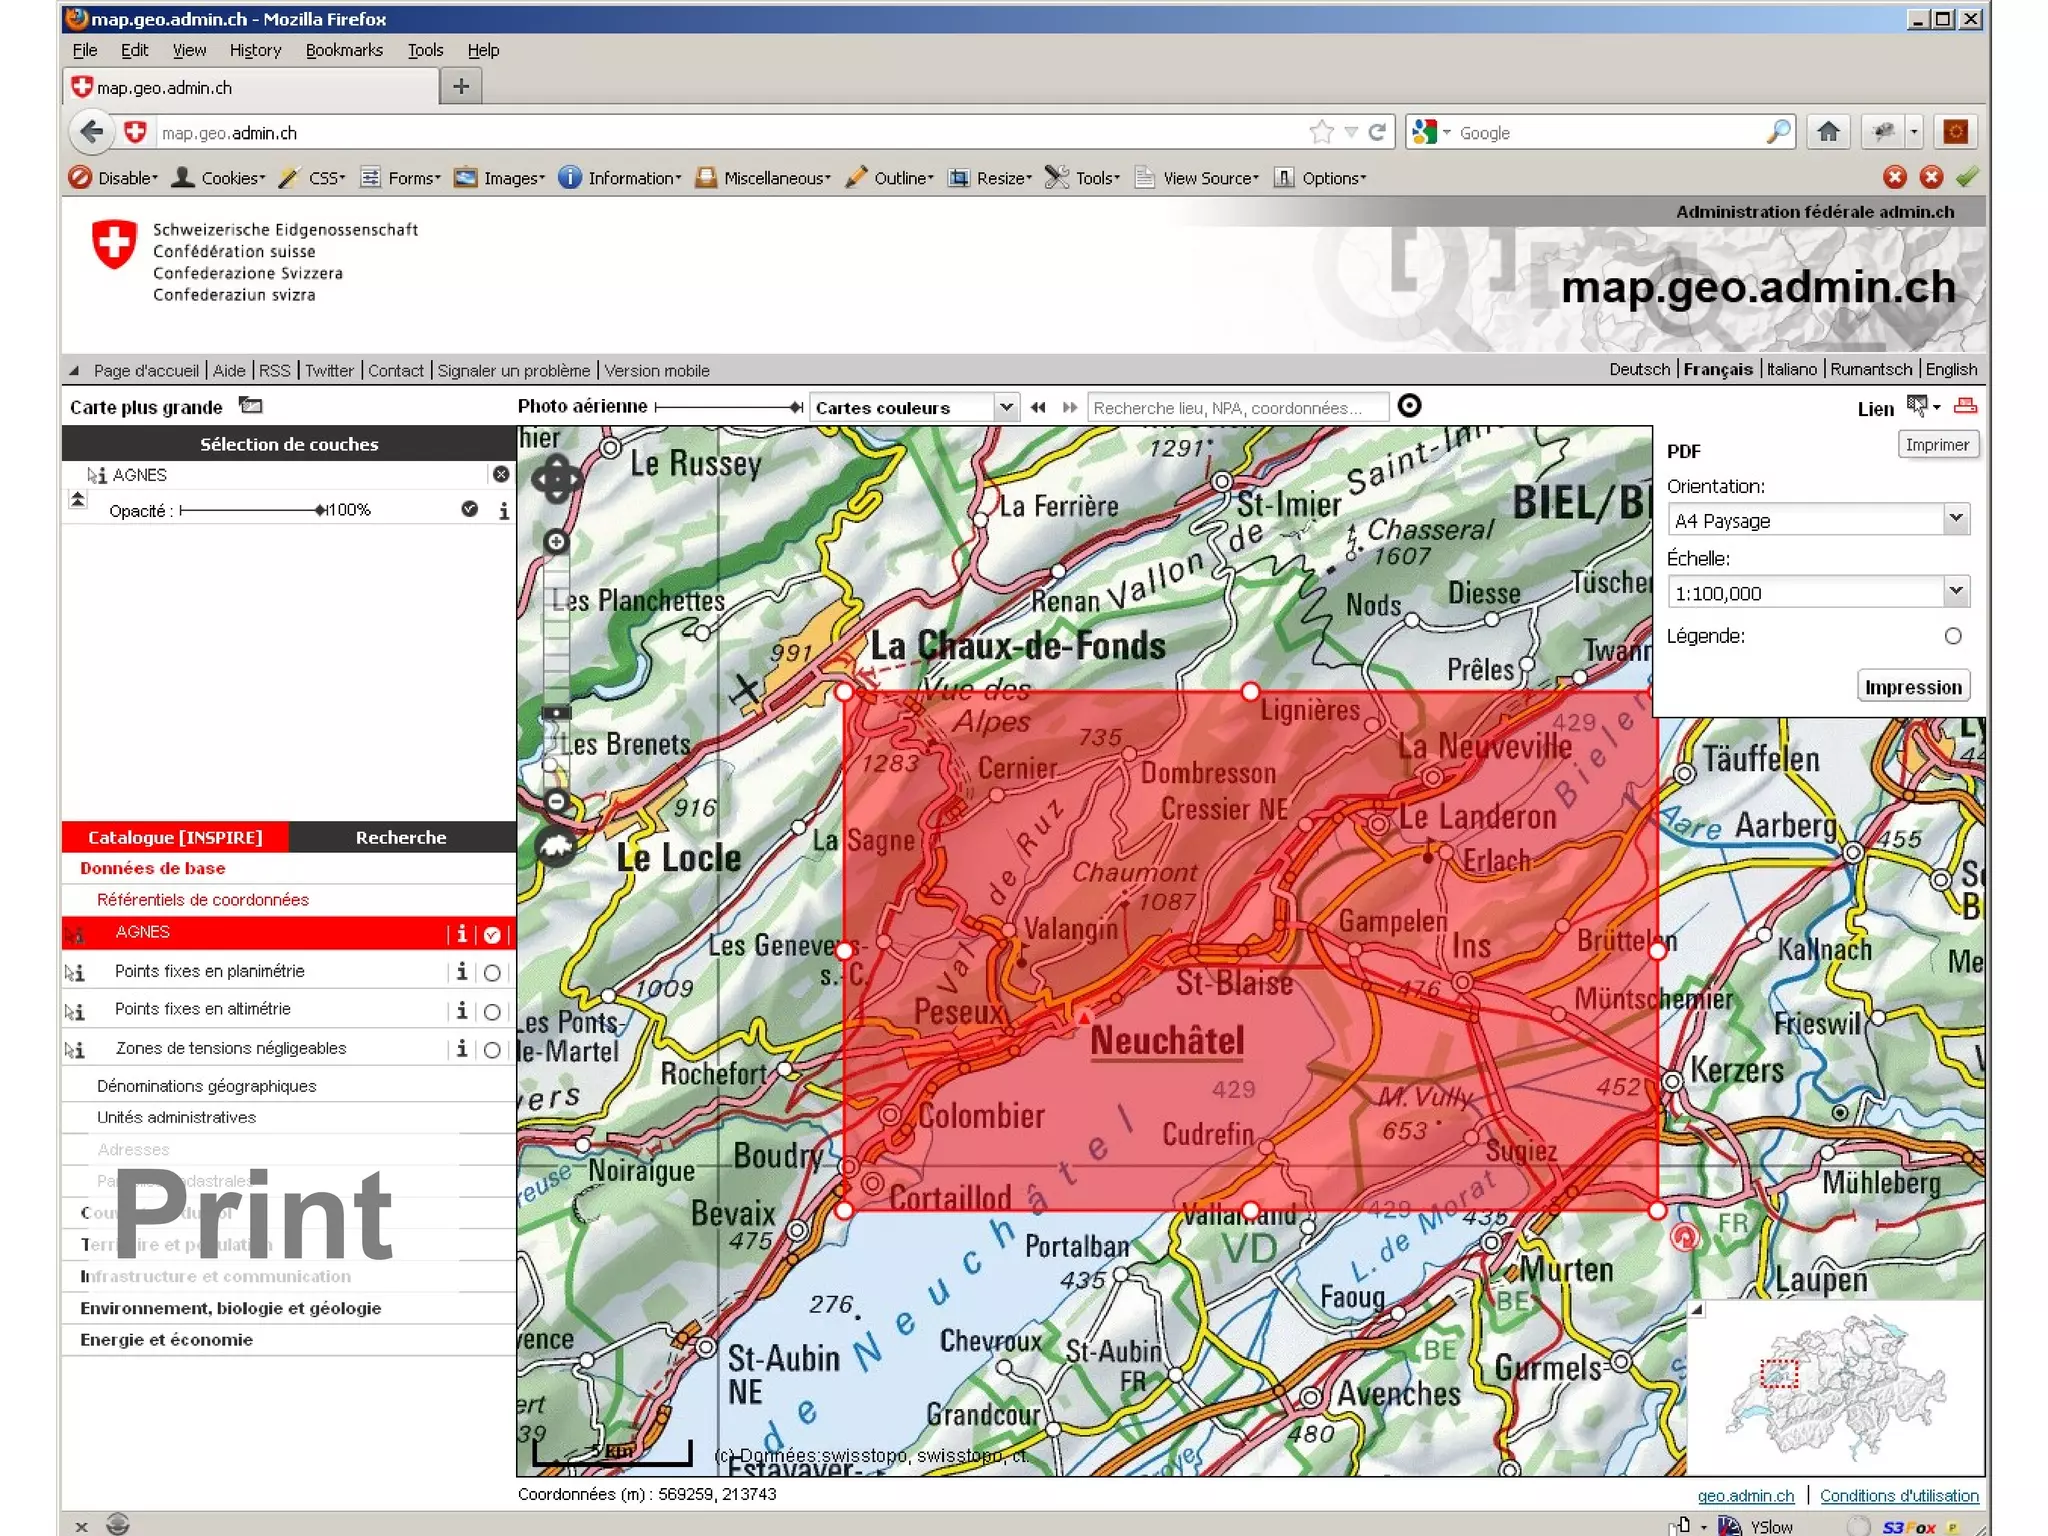The image size is (2048, 1536).
Task: Open the Cartes couleurs dropdown
Action: [1006, 407]
